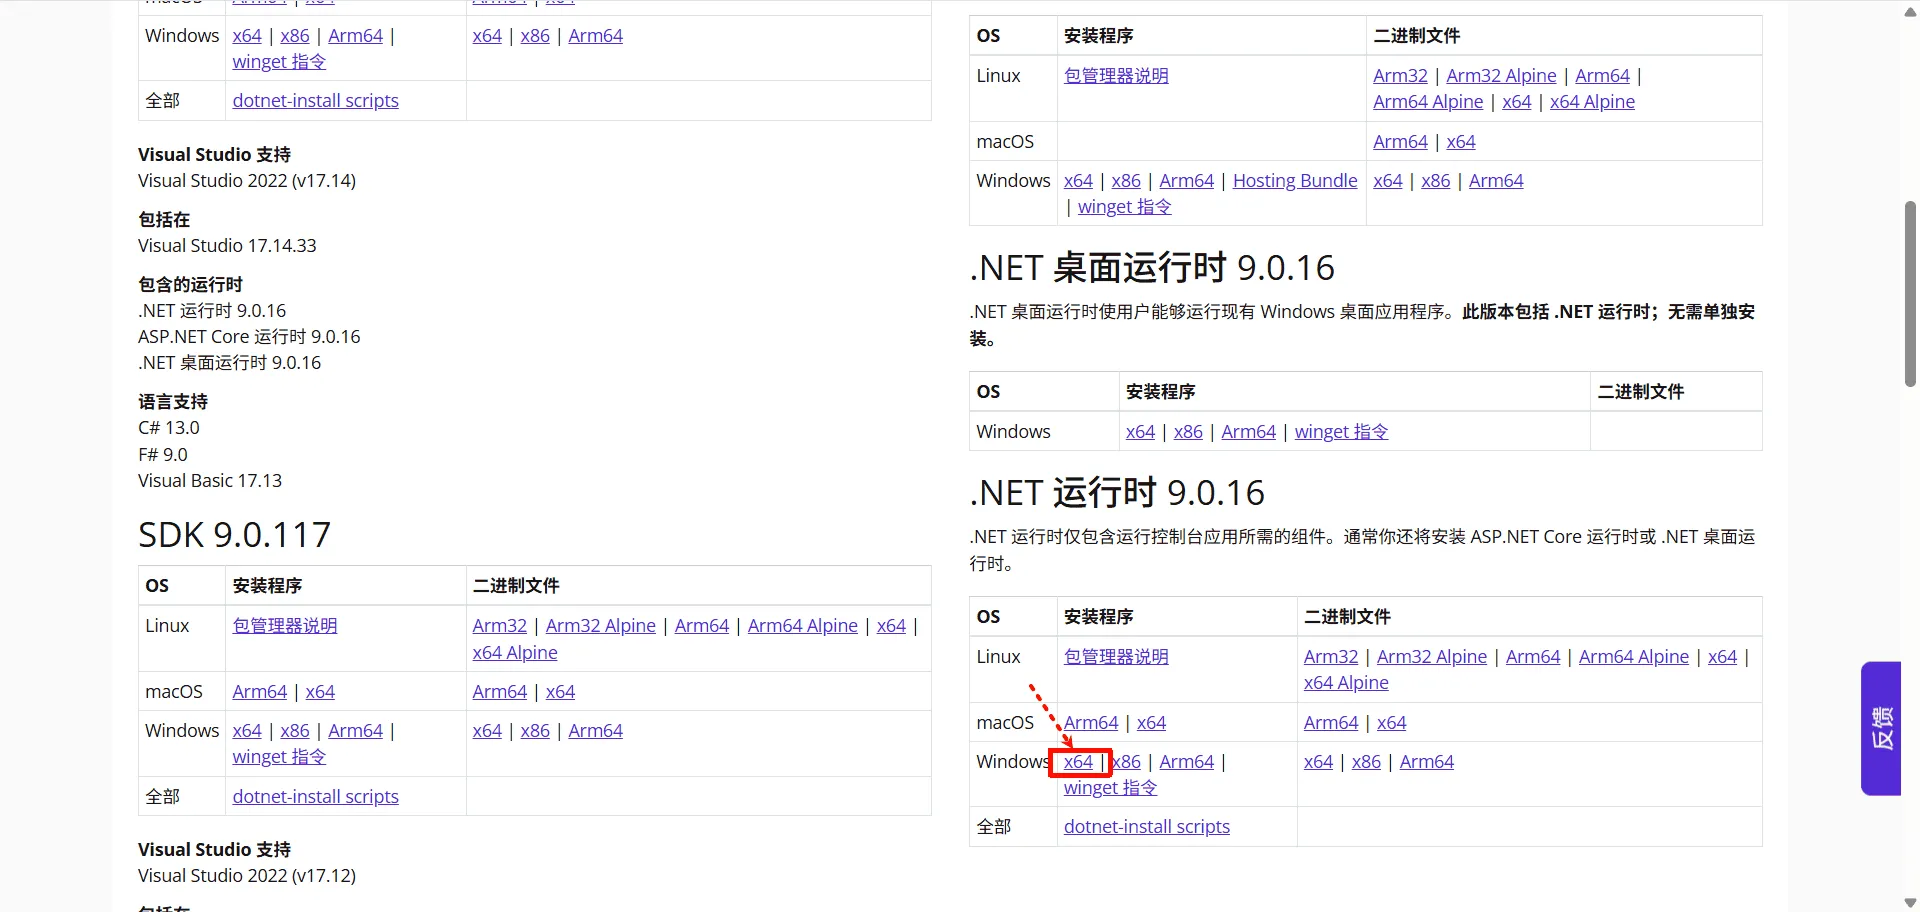
Task: Open winget 指令 for .NET 运行时 9.0.16
Action: click(1110, 788)
